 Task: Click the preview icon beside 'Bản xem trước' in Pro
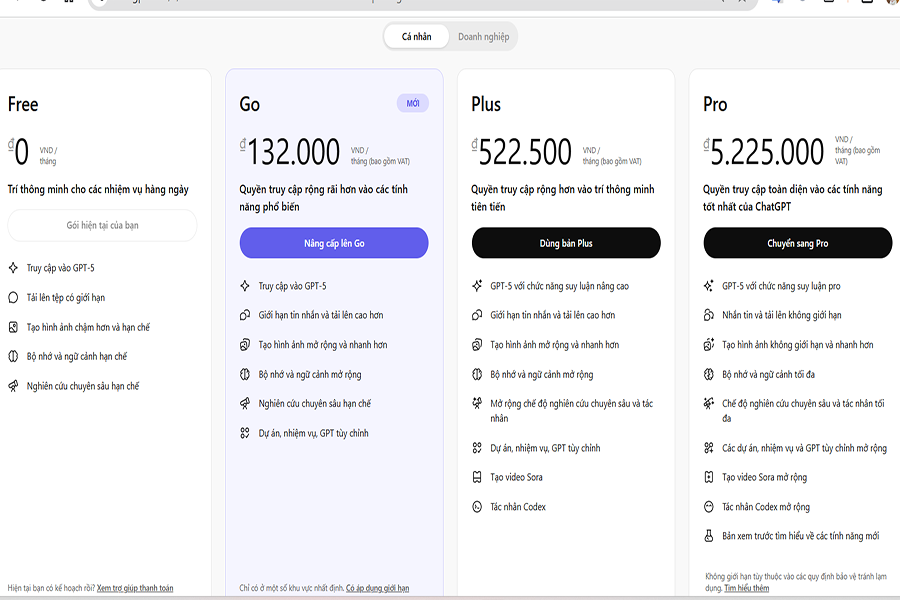tap(709, 536)
